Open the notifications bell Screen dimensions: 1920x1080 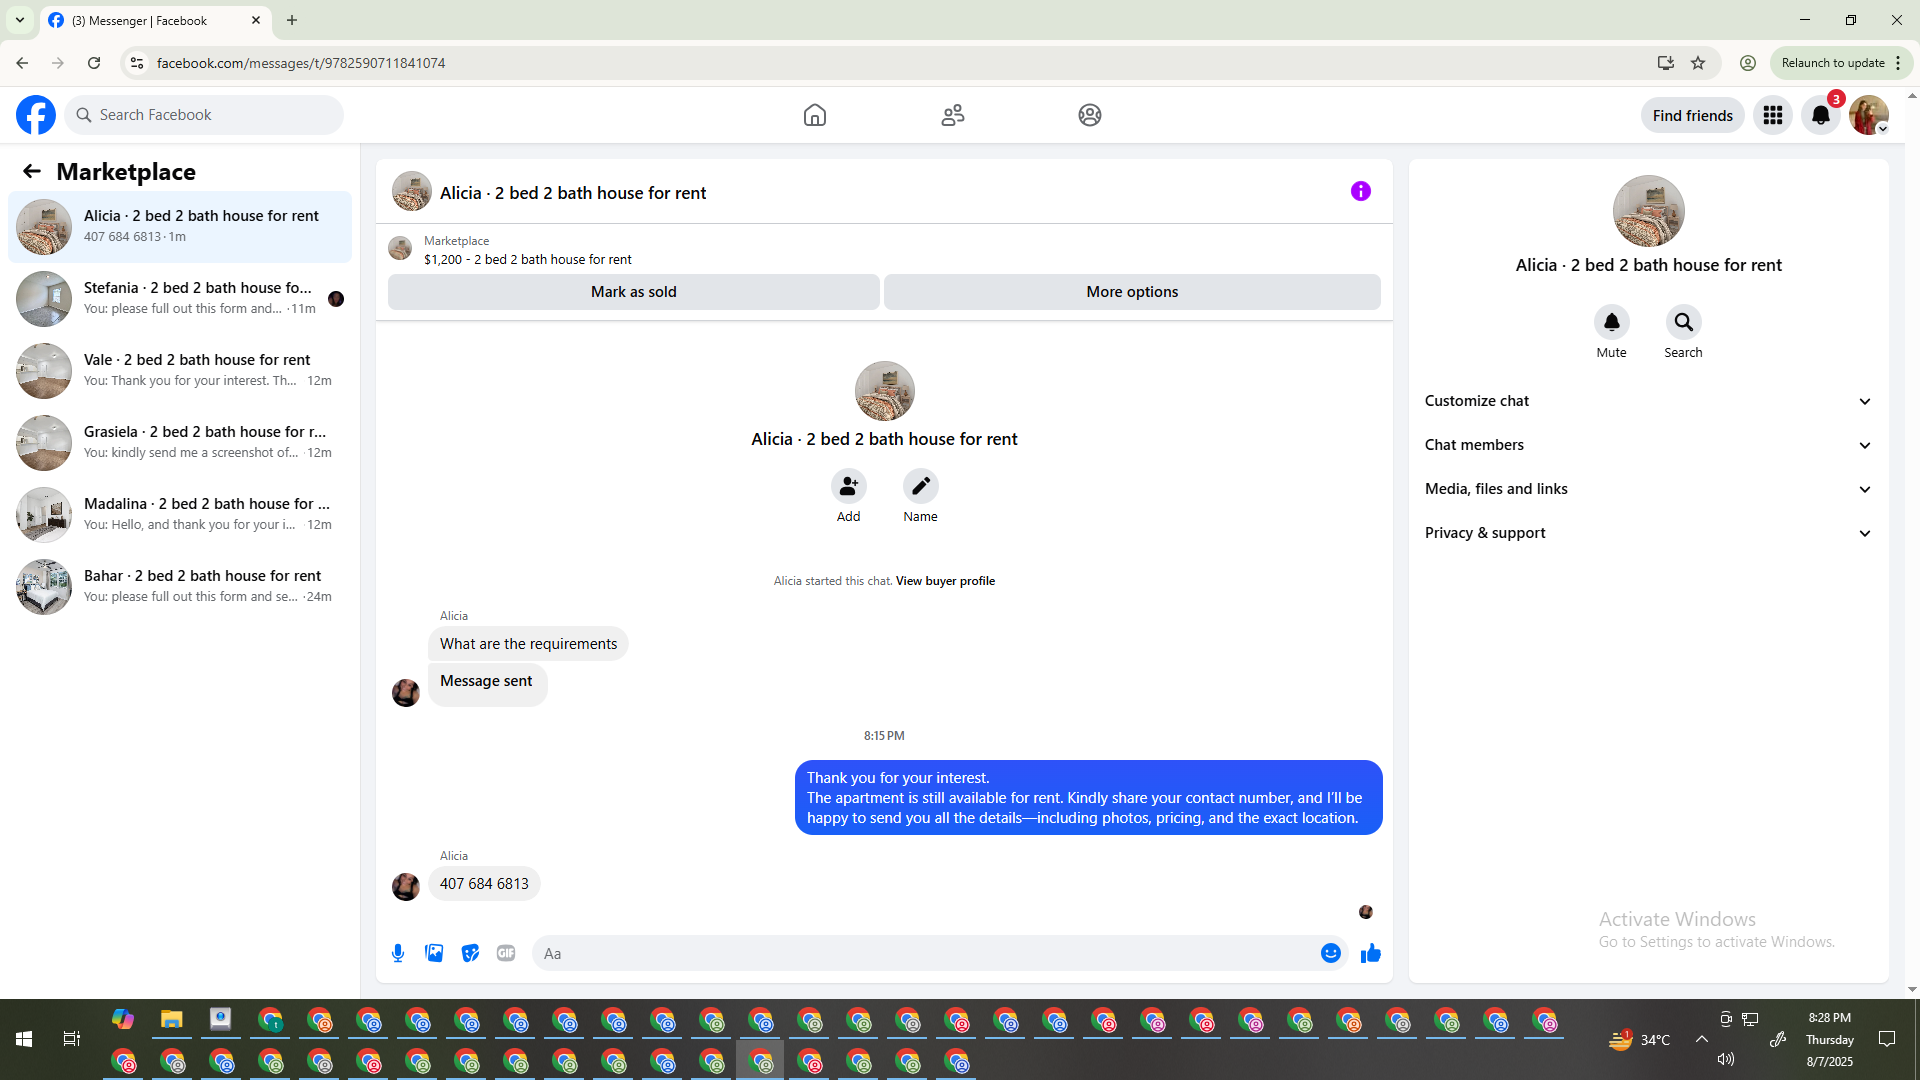pos(1821,115)
